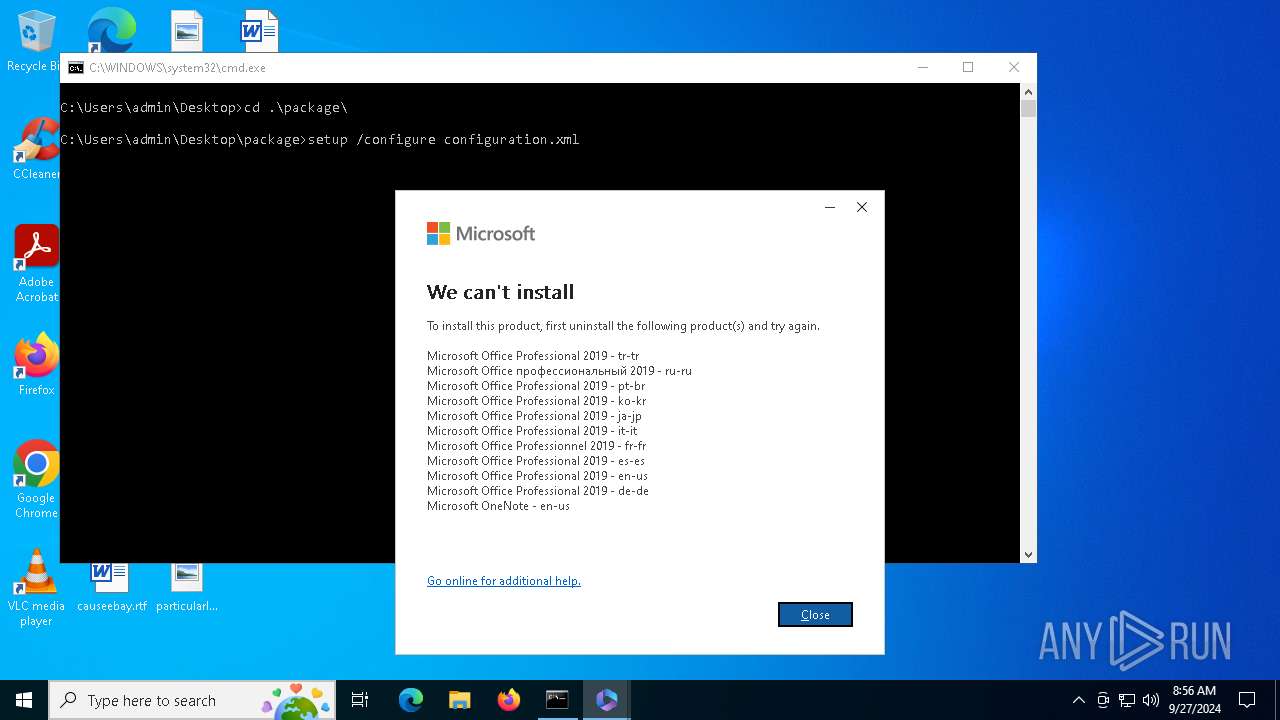Open the notification center icon
Screen dimensions: 1280x720
[x=1247, y=700]
